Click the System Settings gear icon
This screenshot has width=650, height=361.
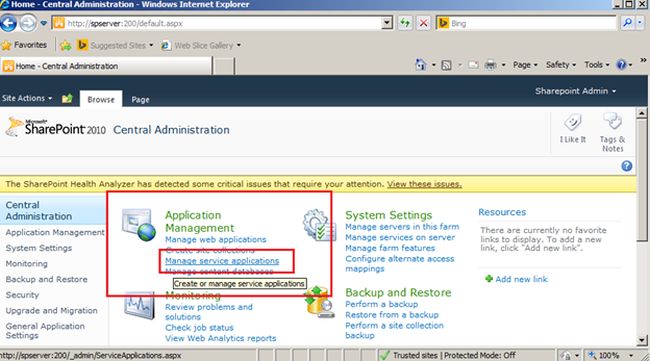(319, 225)
